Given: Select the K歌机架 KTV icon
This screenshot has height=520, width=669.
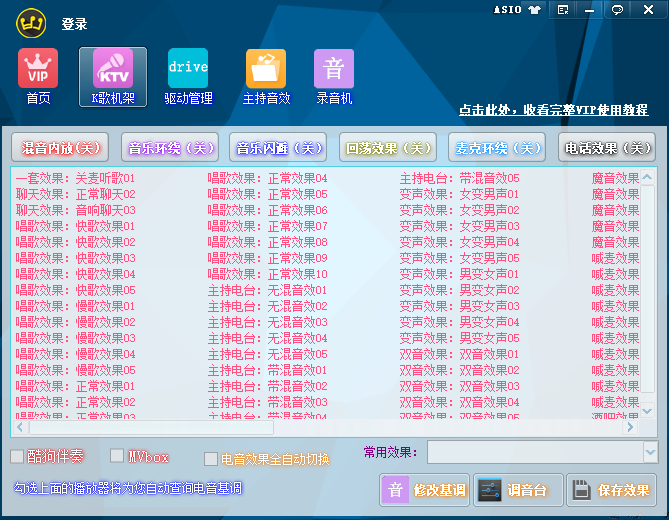Looking at the screenshot, I should (x=113, y=68).
